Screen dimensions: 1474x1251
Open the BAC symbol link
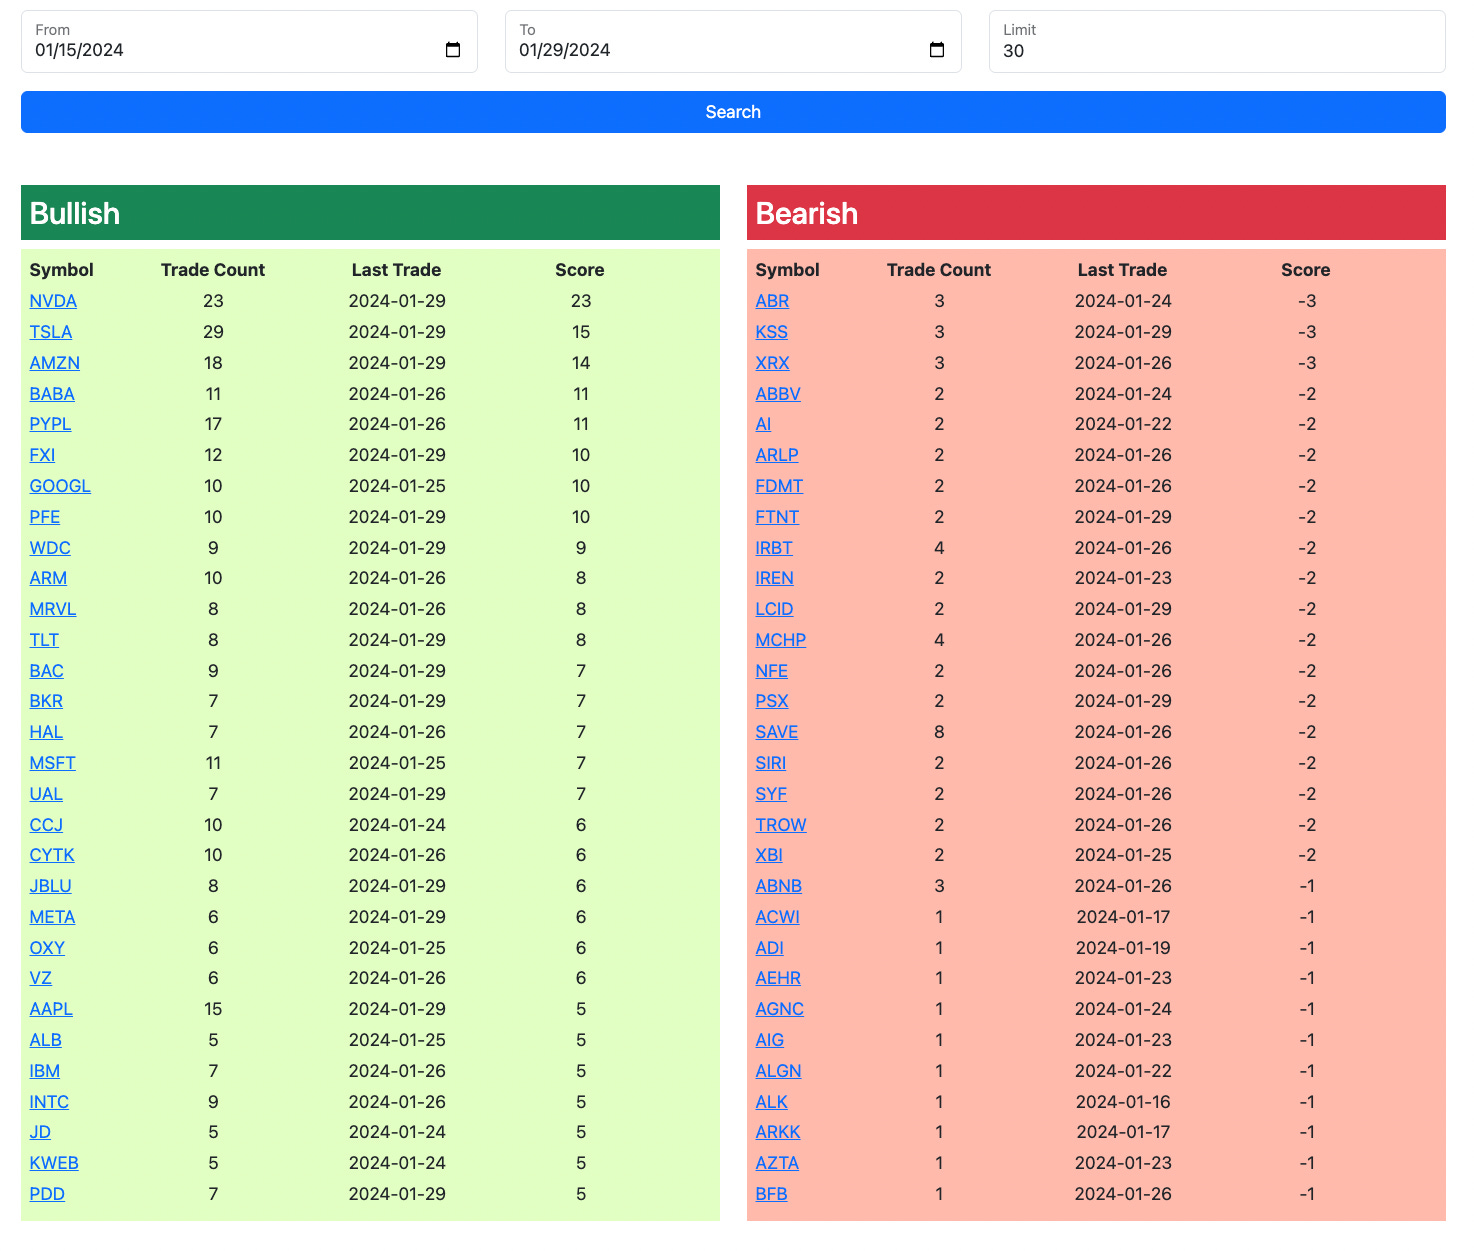[47, 671]
